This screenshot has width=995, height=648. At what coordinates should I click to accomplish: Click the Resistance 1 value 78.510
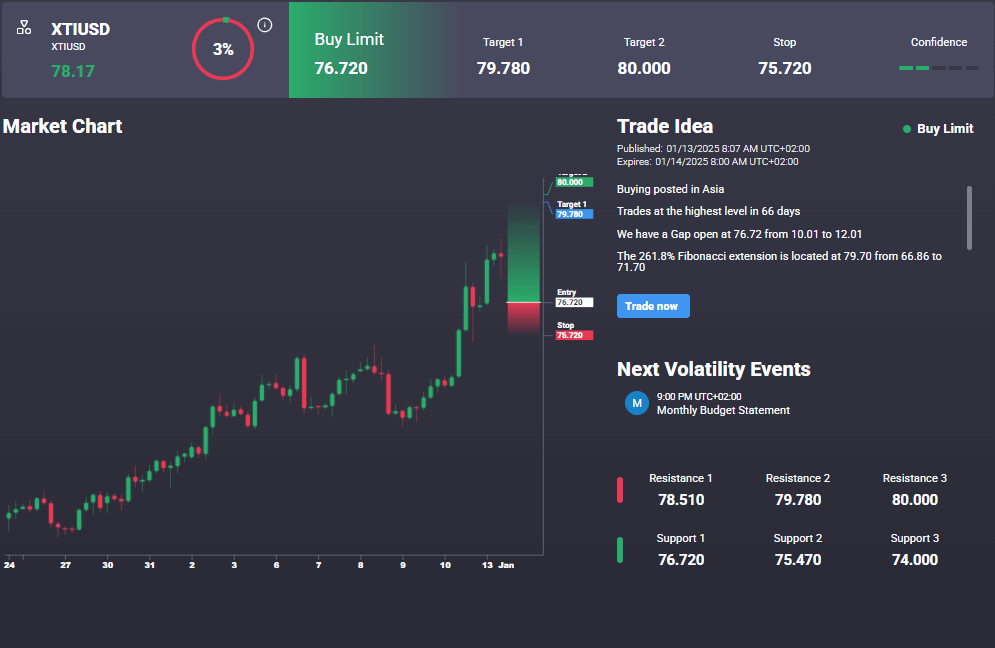pyautogui.click(x=681, y=500)
